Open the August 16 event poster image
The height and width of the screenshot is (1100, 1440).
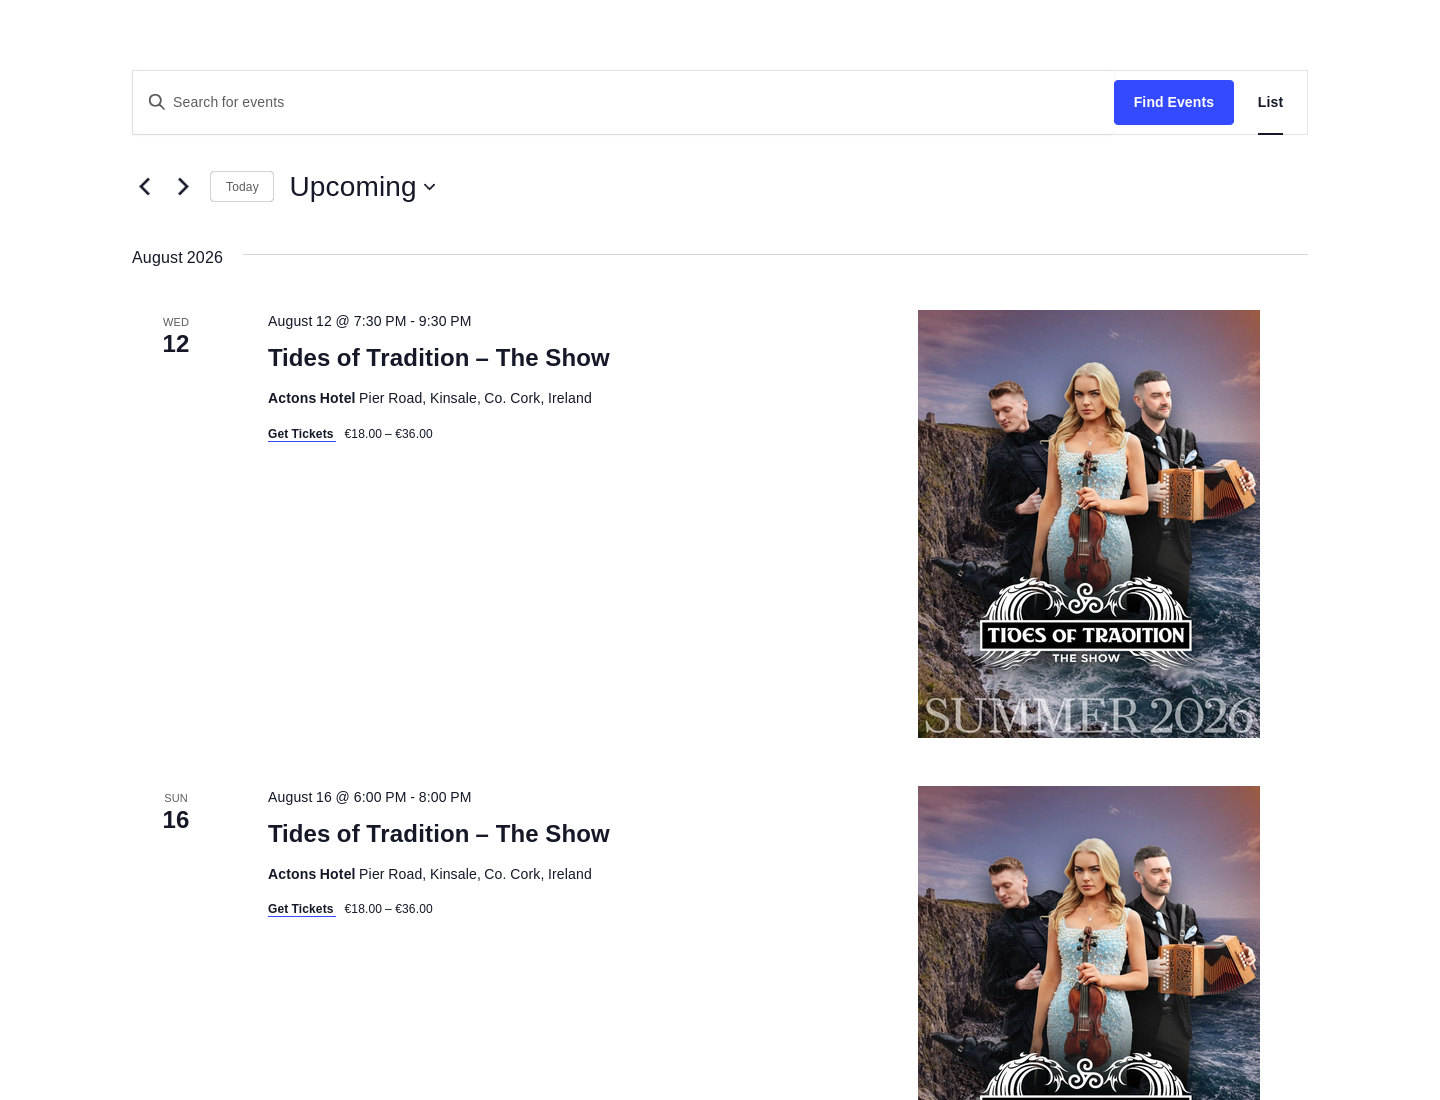click(1089, 943)
